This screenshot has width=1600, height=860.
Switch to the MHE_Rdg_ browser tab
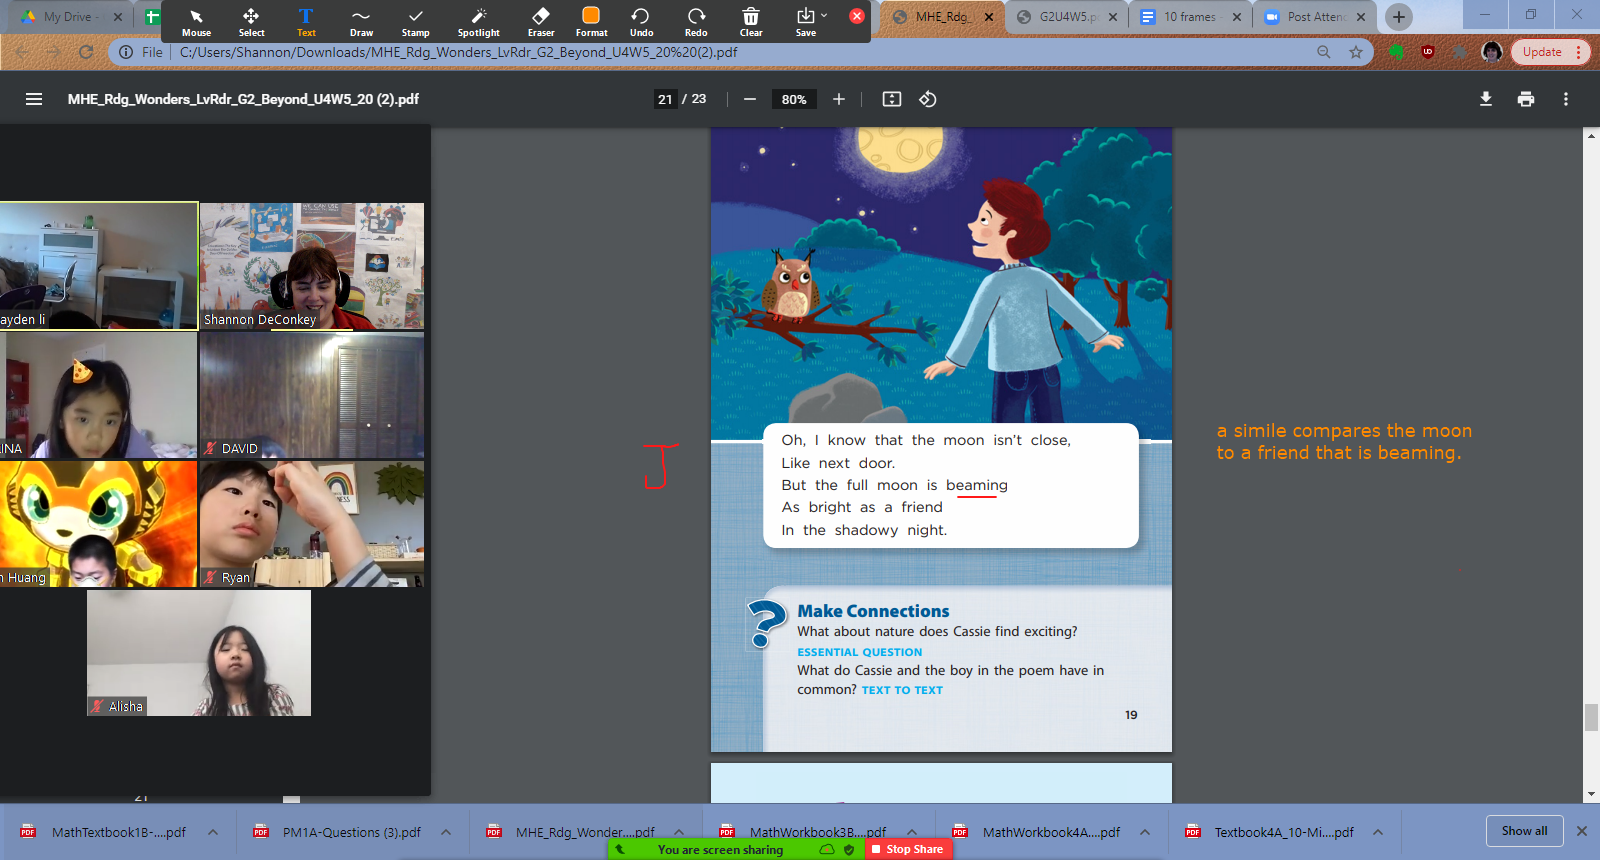click(x=941, y=17)
